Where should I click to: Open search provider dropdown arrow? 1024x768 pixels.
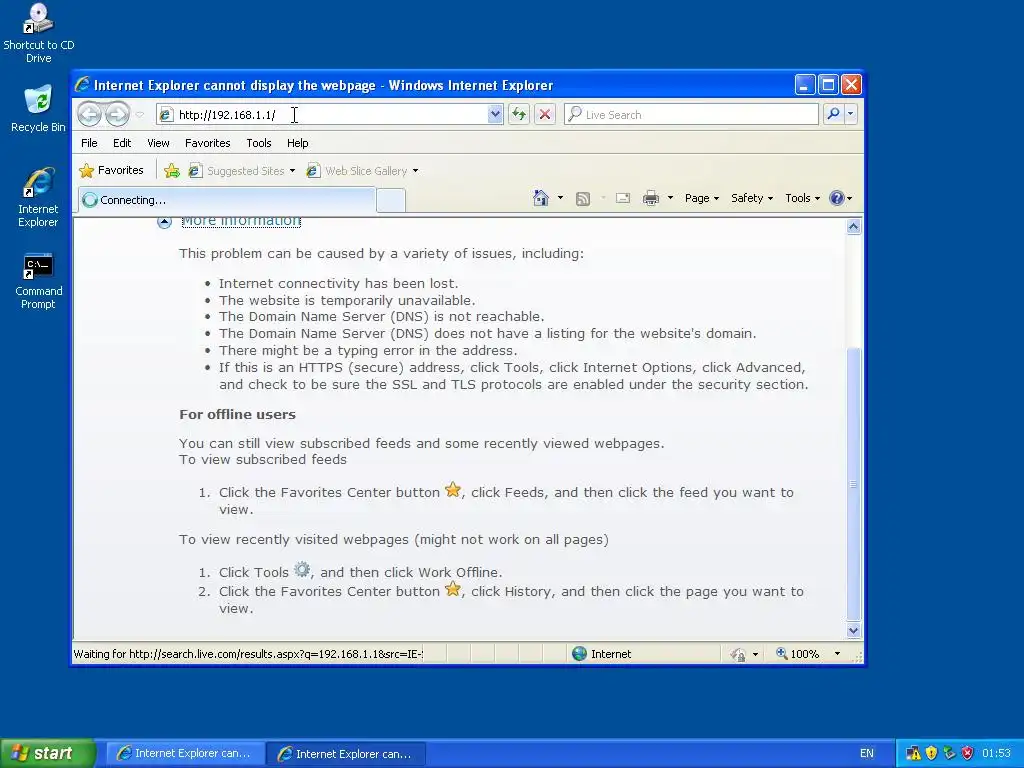click(850, 114)
